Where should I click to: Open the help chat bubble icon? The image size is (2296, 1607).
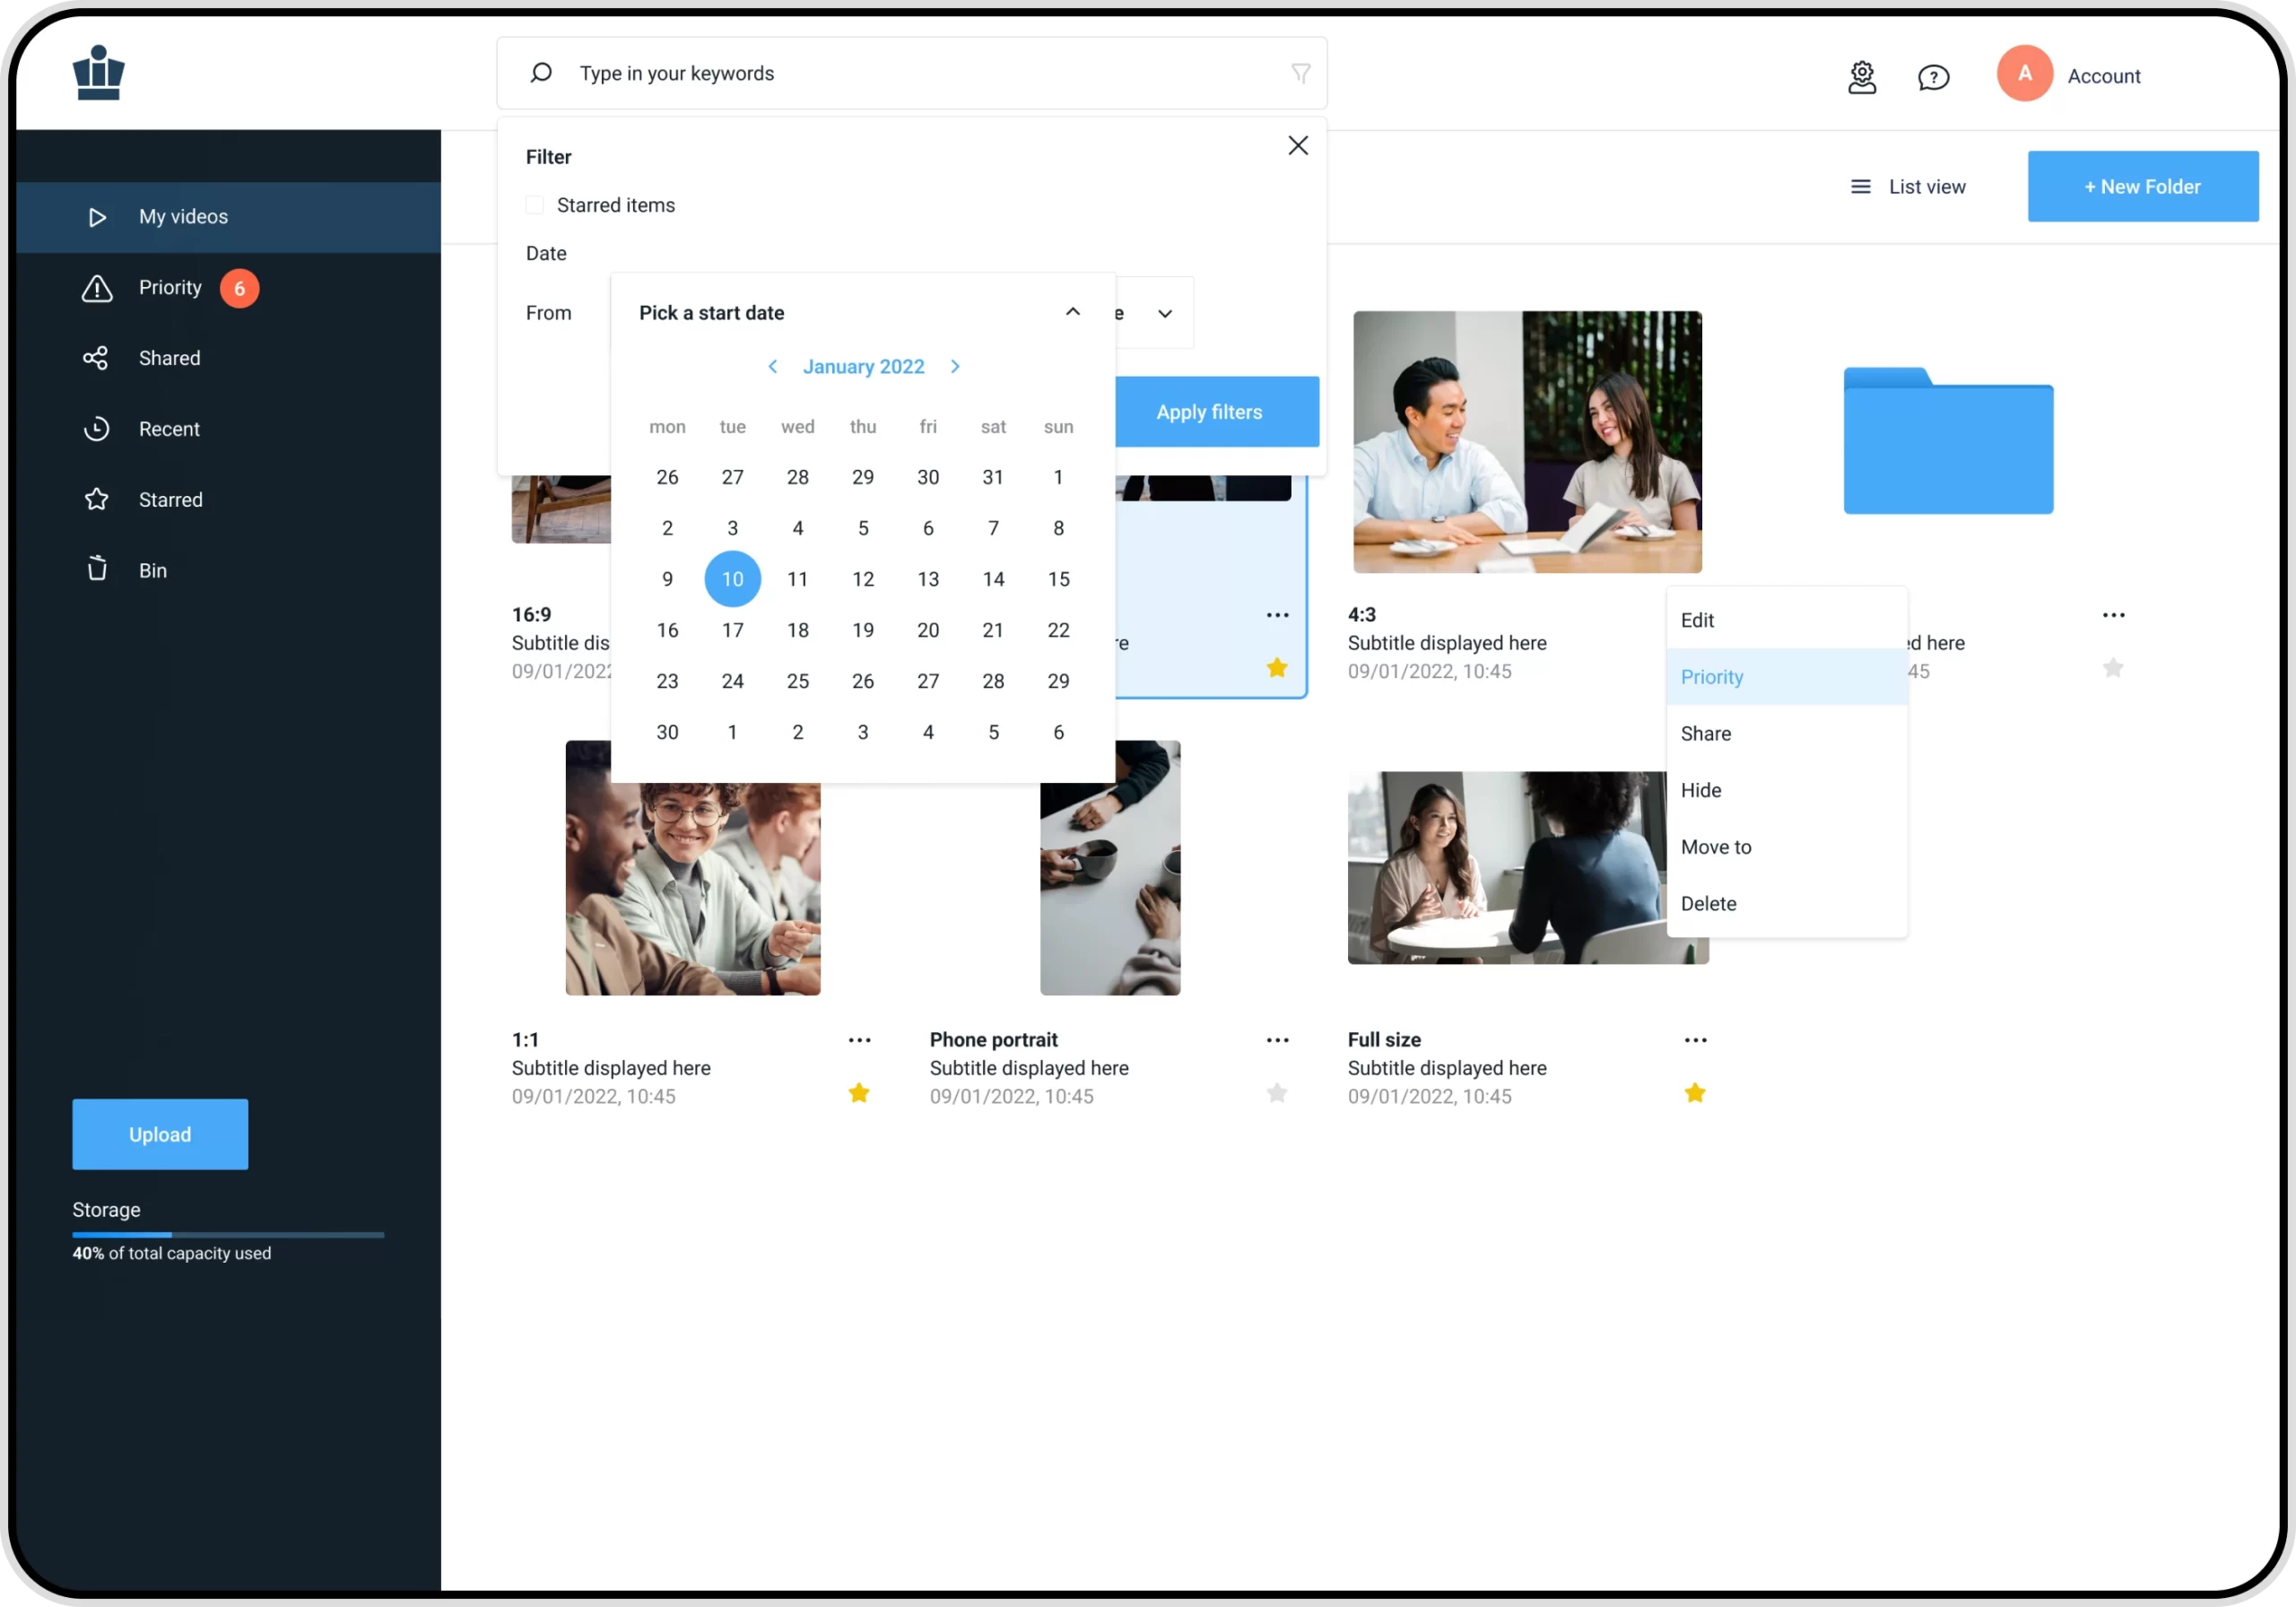(x=1933, y=77)
